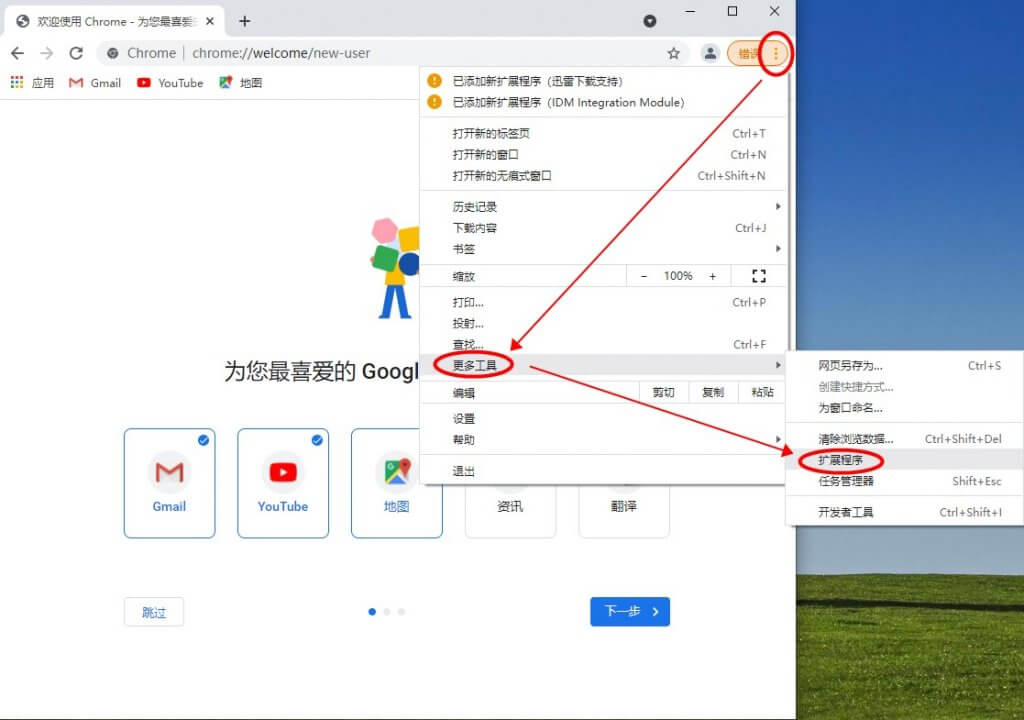Screen dimensions: 1024x720
Task: Choose 打开新的窗口 from the menu
Action: tap(602, 154)
